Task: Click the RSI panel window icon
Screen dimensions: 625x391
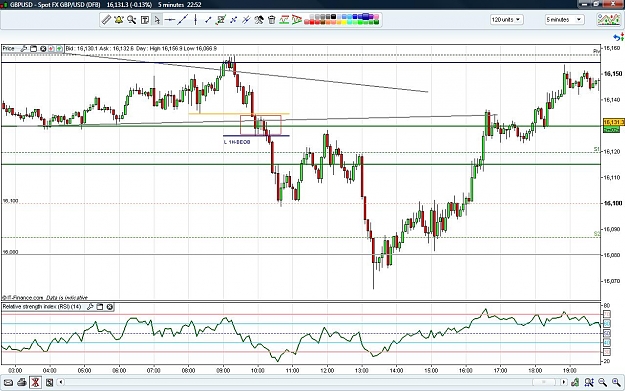Action: tap(100, 307)
